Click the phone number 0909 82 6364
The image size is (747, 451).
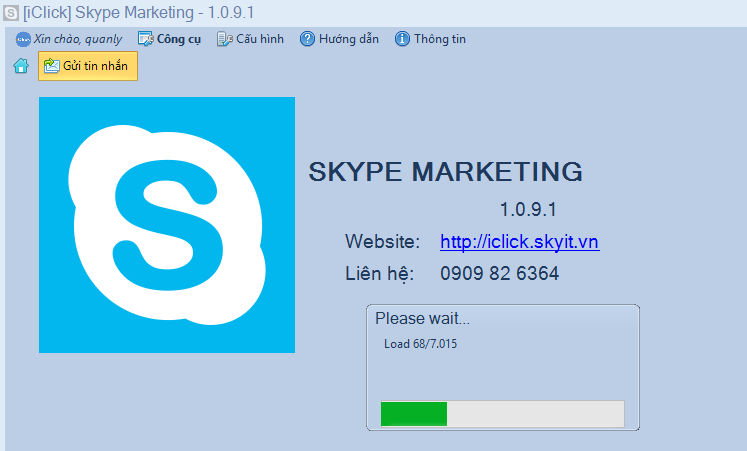pyautogui.click(x=499, y=273)
